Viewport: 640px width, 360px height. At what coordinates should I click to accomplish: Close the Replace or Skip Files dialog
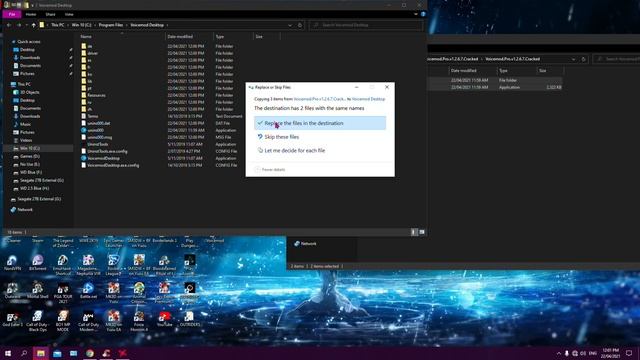[387, 87]
